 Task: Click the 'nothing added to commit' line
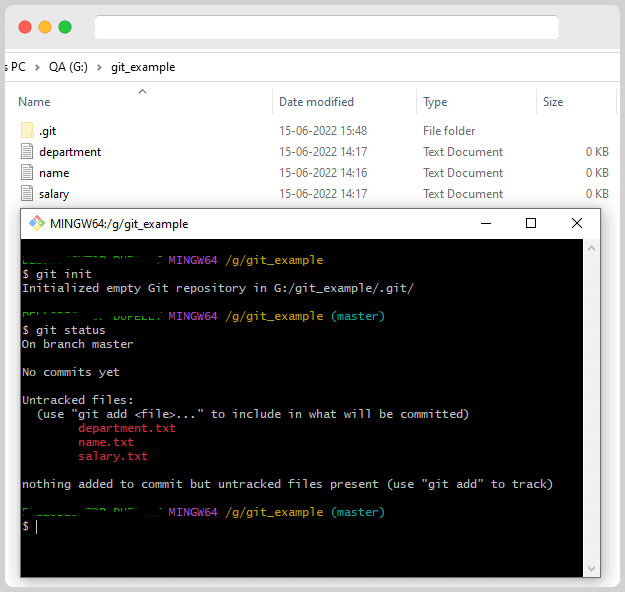click(287, 484)
